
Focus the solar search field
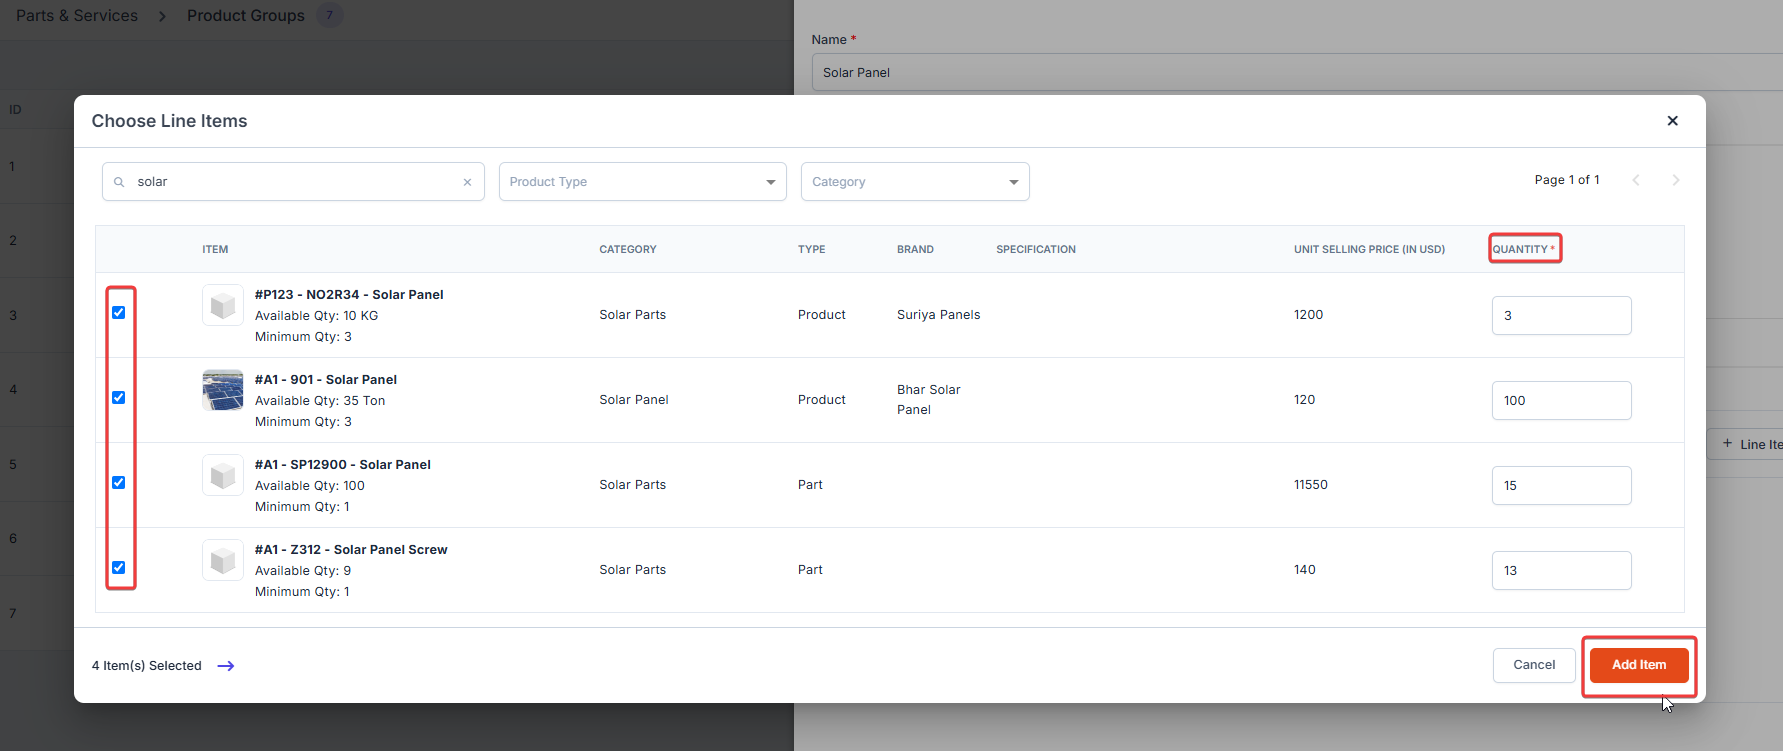click(293, 182)
